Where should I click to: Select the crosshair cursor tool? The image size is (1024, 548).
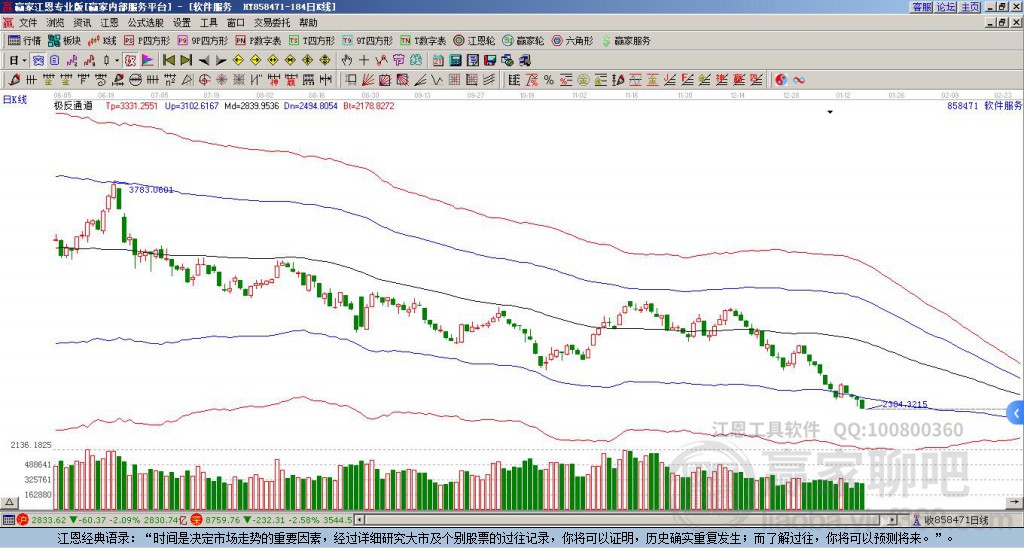pos(364,61)
